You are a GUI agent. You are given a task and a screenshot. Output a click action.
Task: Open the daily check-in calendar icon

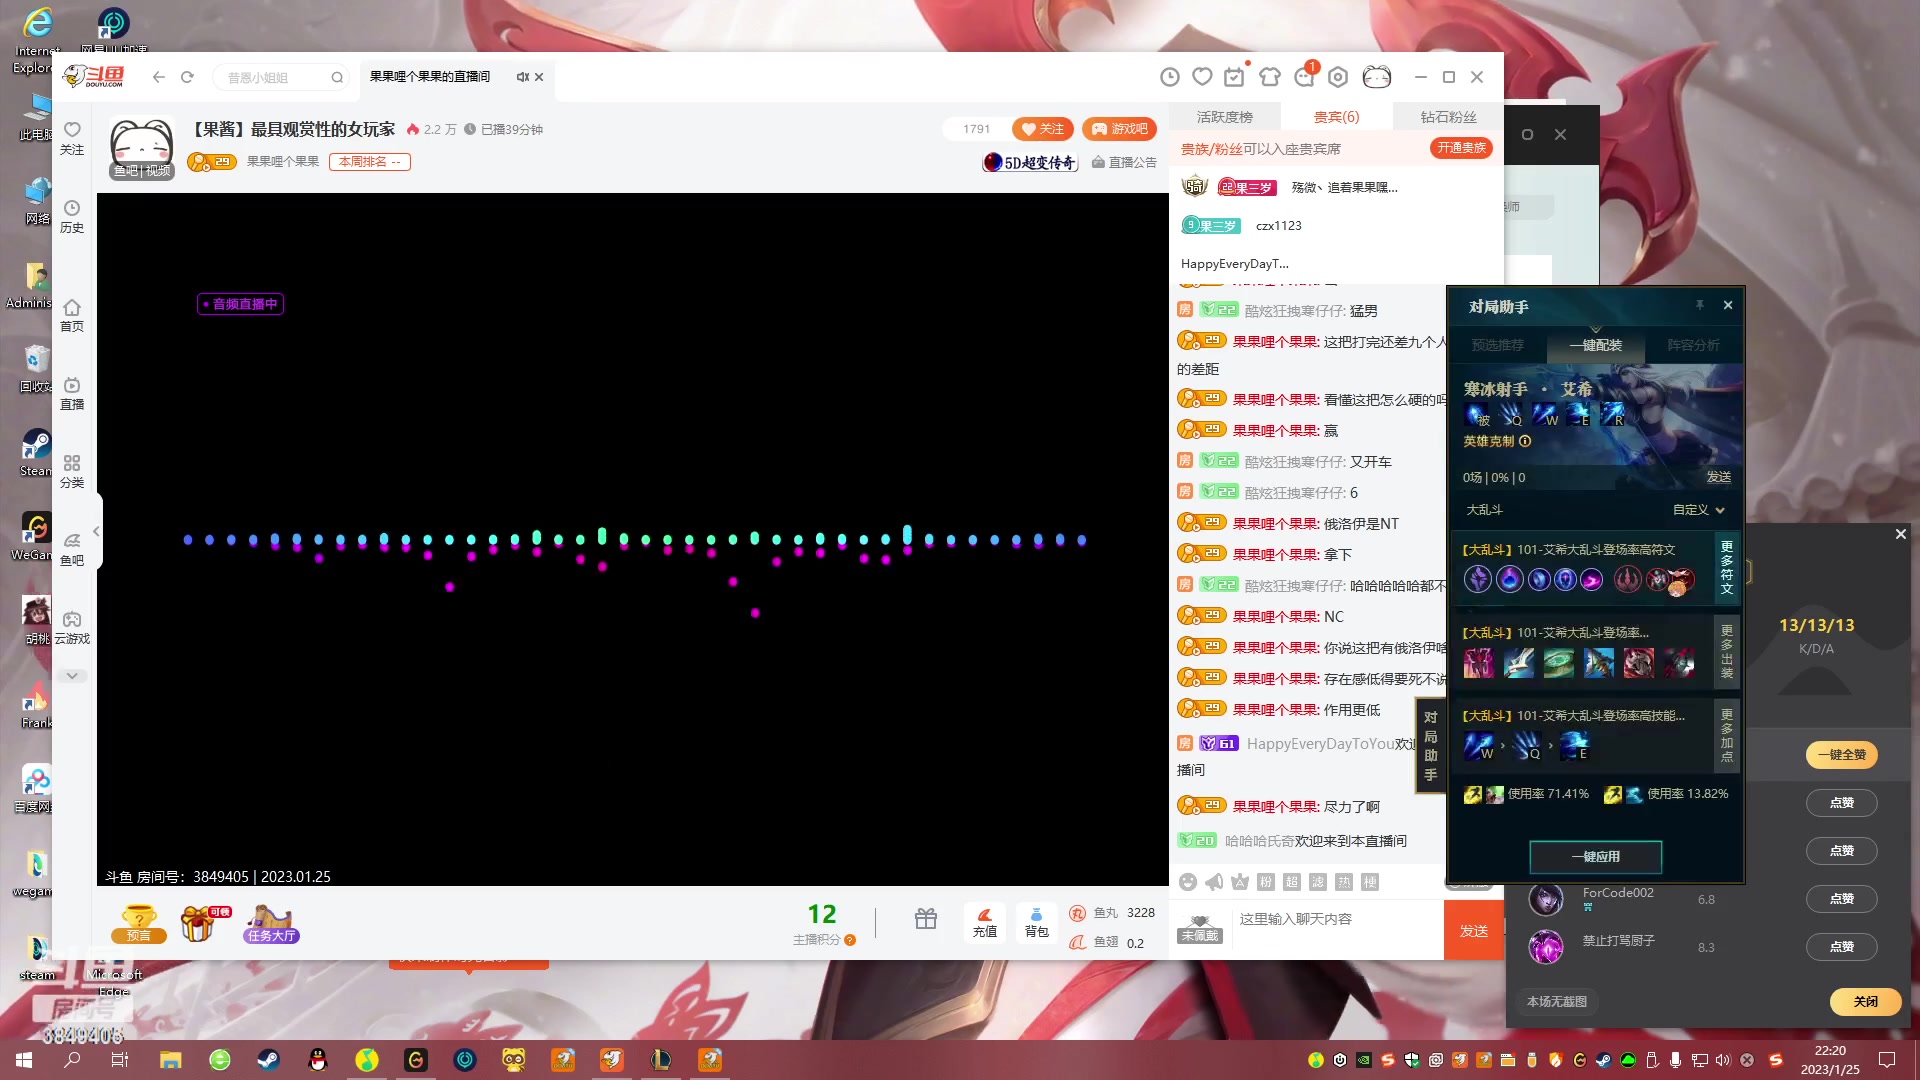tap(1235, 77)
